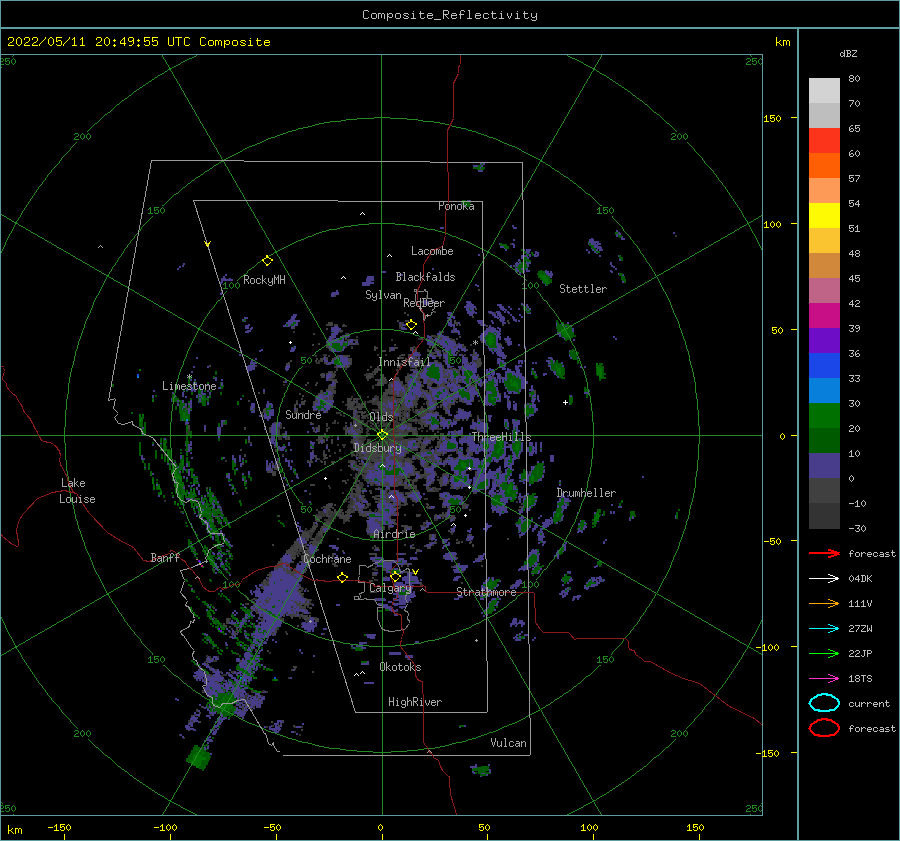
Task: Select the cyan 27ZW arrow in the legend
Action: point(824,629)
